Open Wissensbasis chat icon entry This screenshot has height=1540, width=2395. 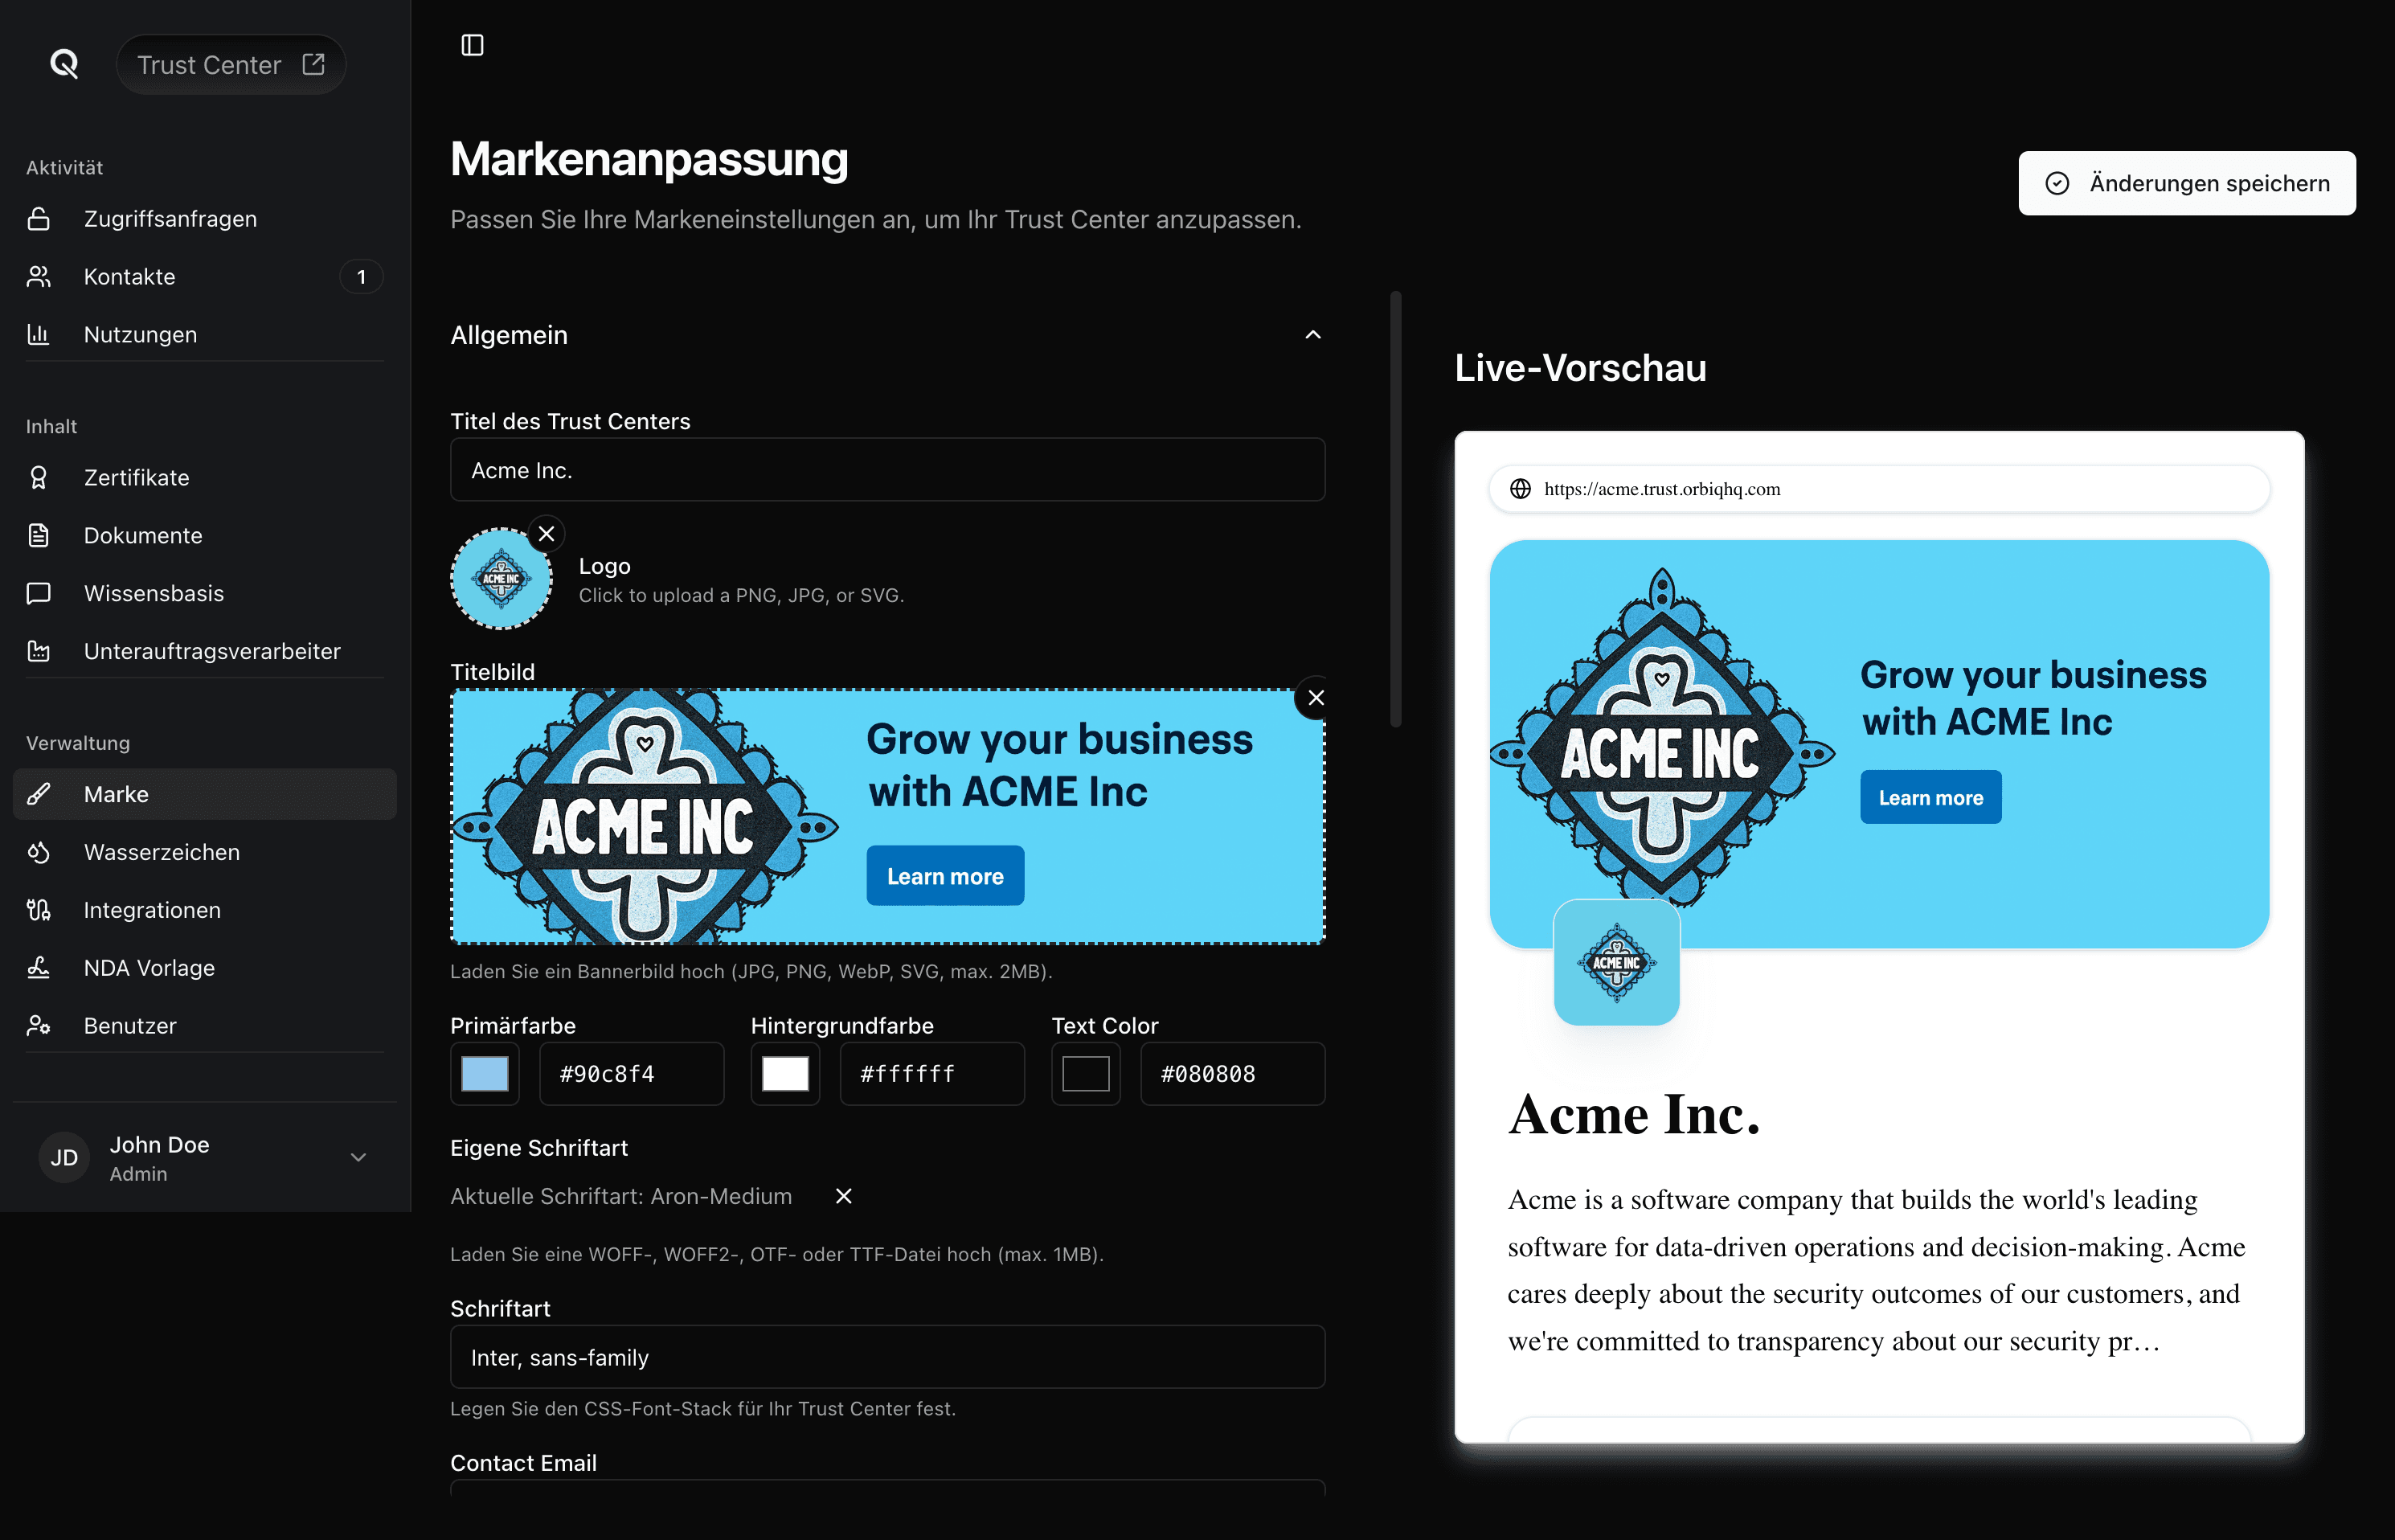pos(39,594)
